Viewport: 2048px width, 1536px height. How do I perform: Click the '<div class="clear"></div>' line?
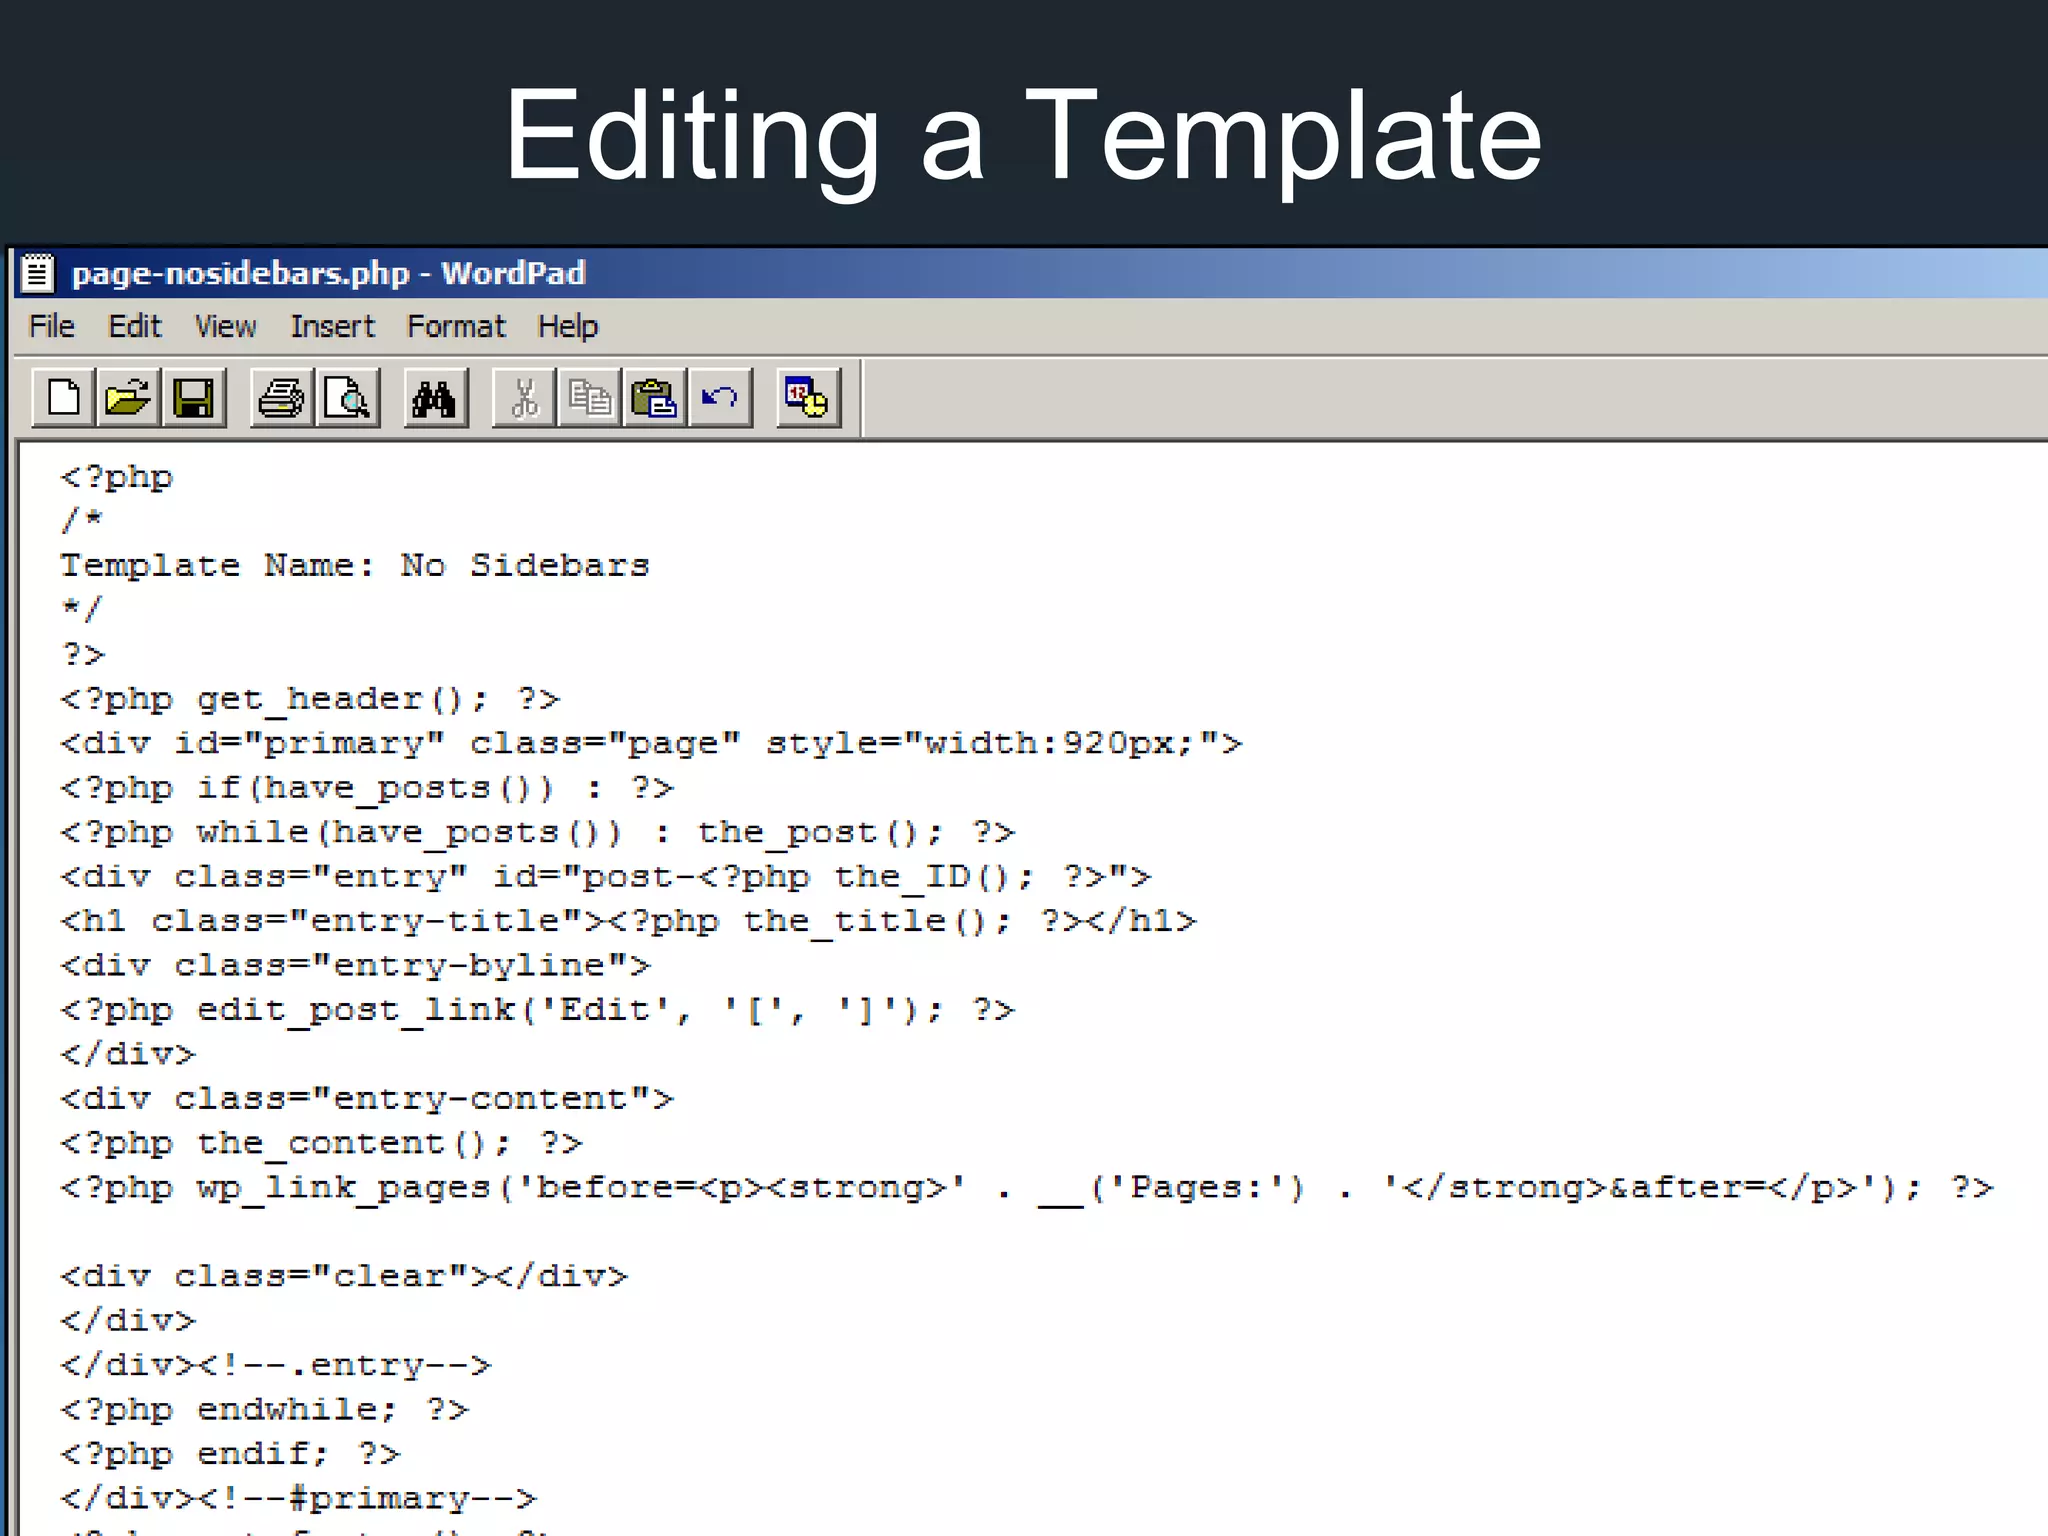pos(344,1277)
